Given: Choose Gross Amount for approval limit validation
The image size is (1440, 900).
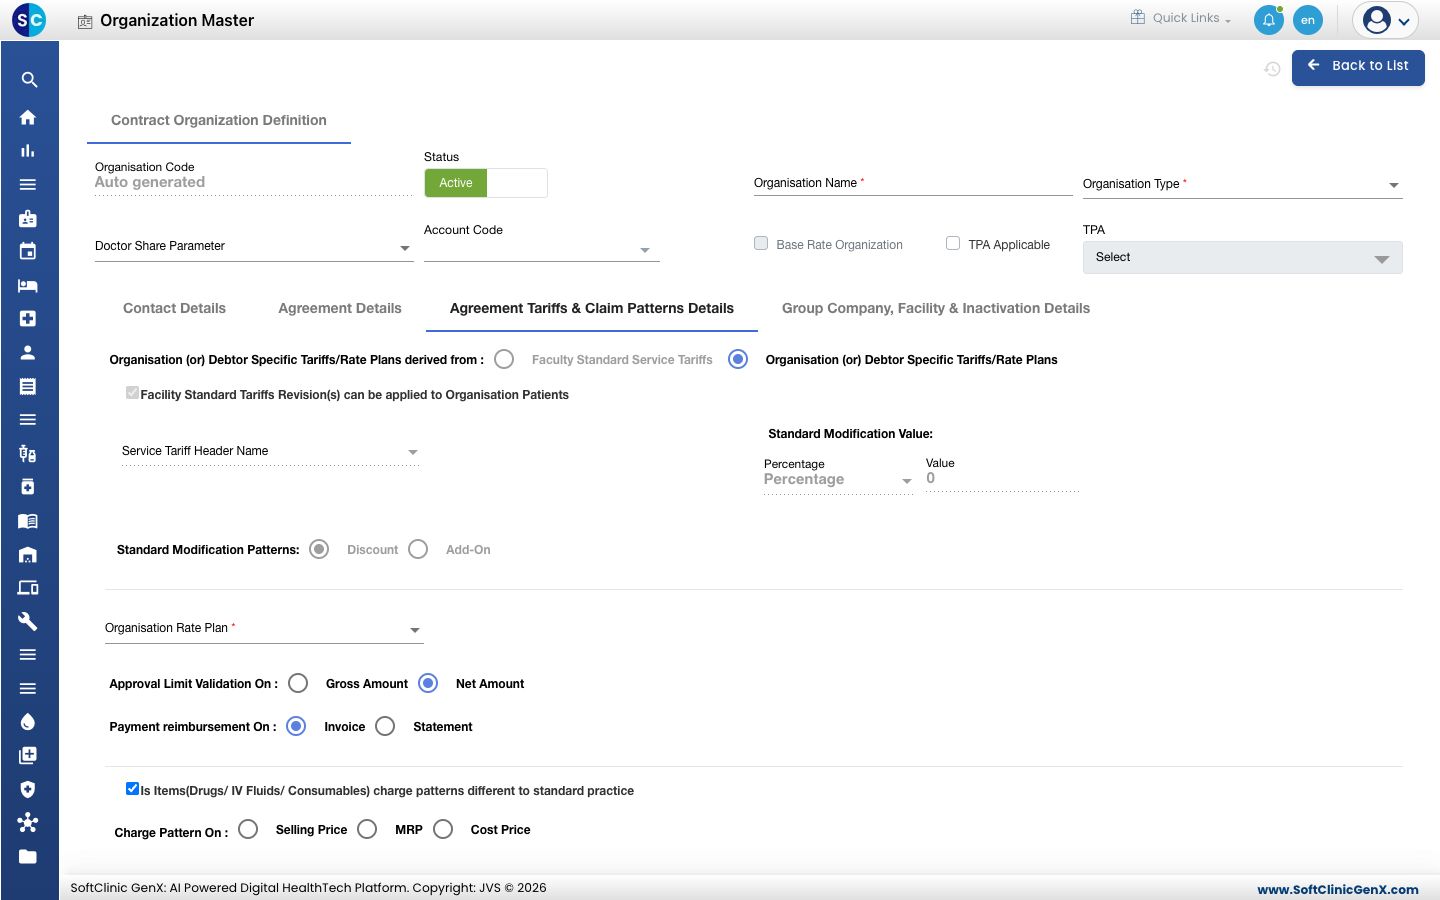Looking at the screenshot, I should (x=298, y=683).
